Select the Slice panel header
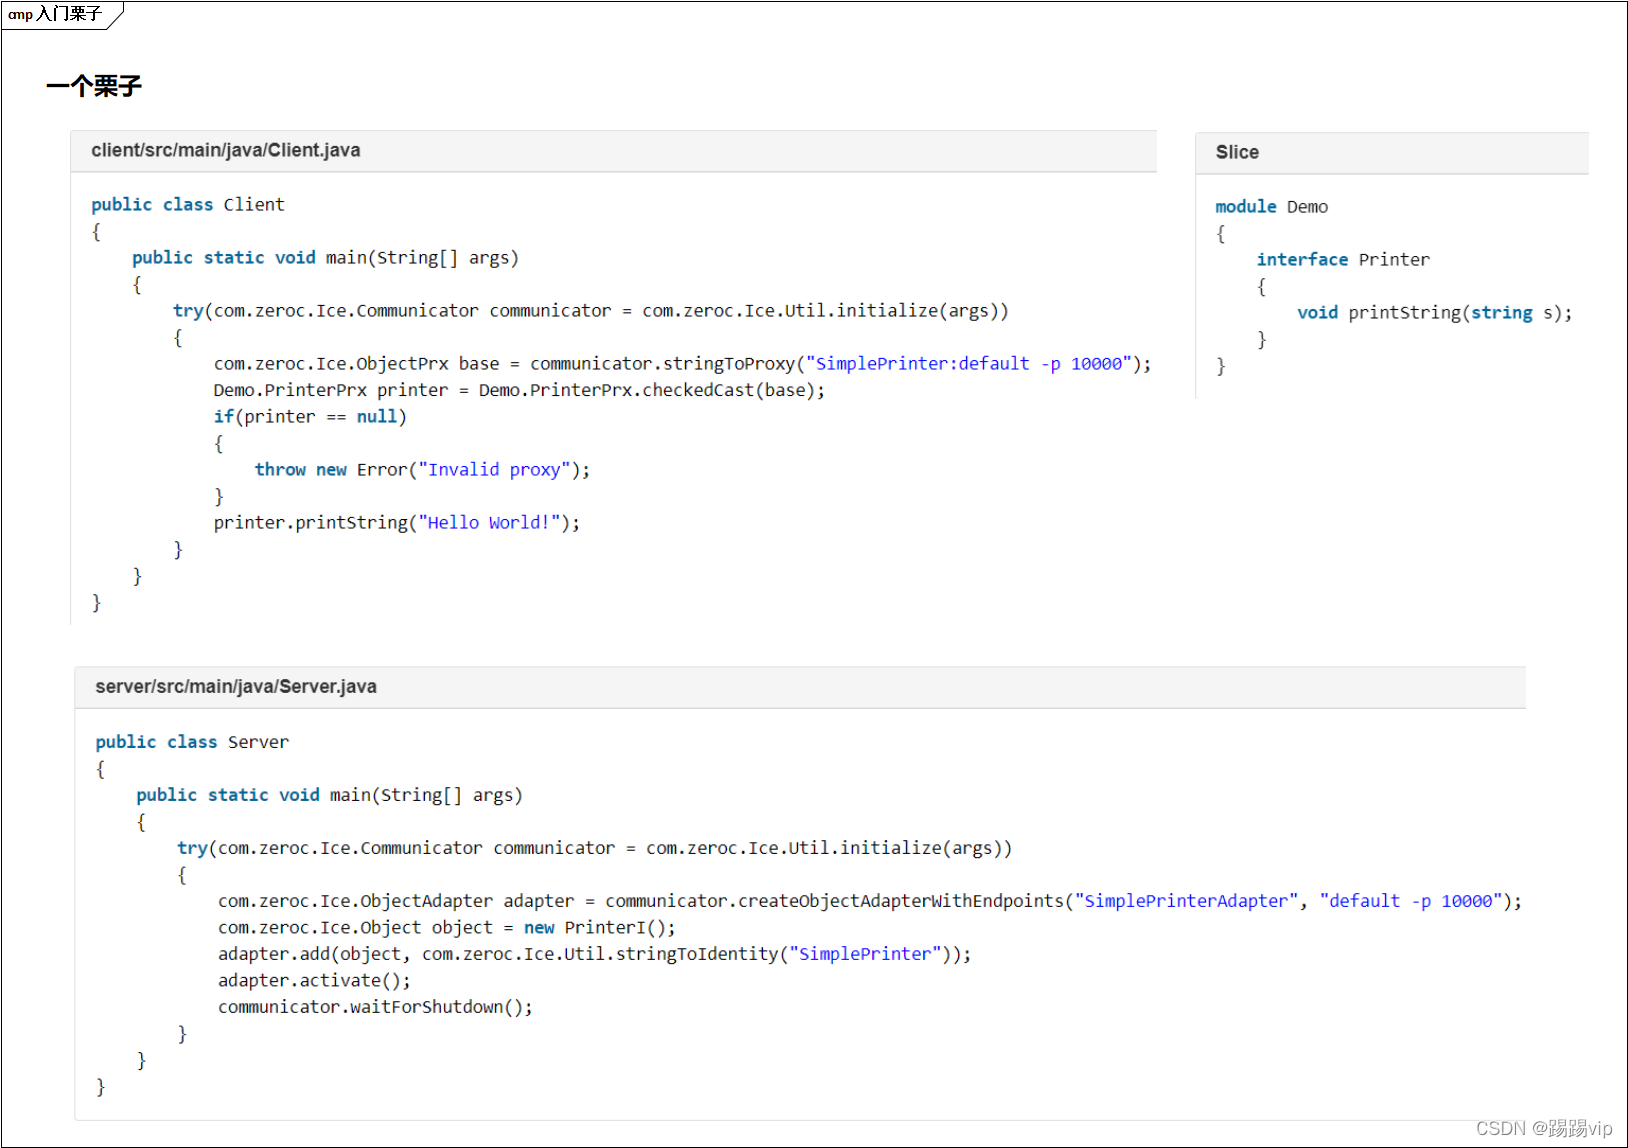 tap(1392, 153)
